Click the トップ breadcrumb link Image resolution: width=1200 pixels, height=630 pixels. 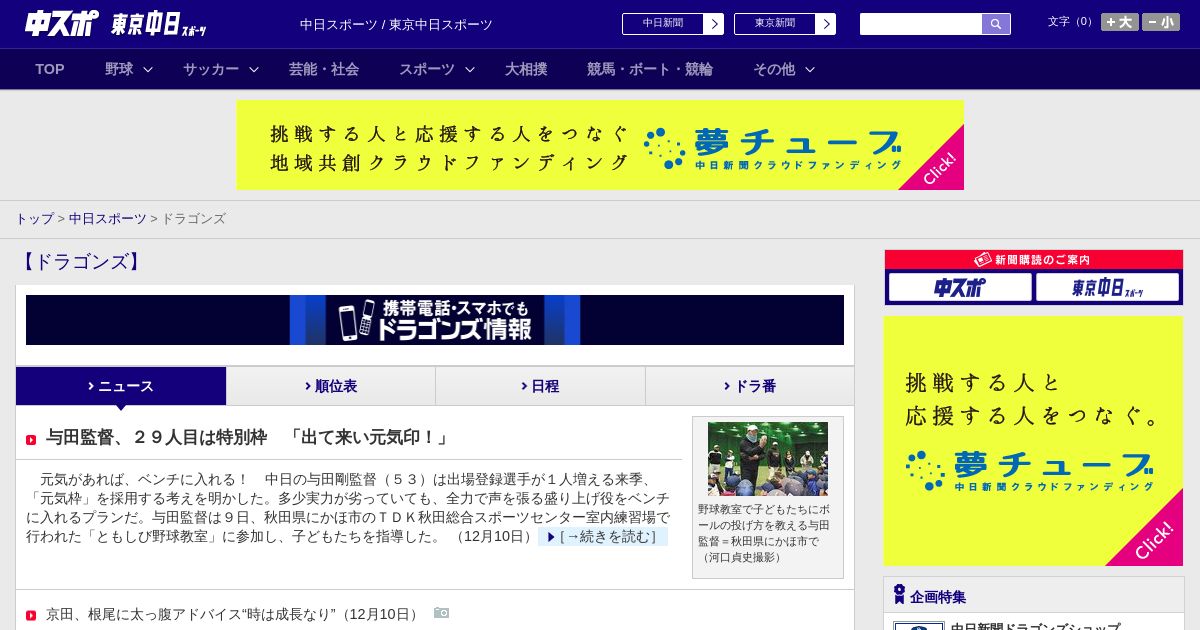pos(34,218)
